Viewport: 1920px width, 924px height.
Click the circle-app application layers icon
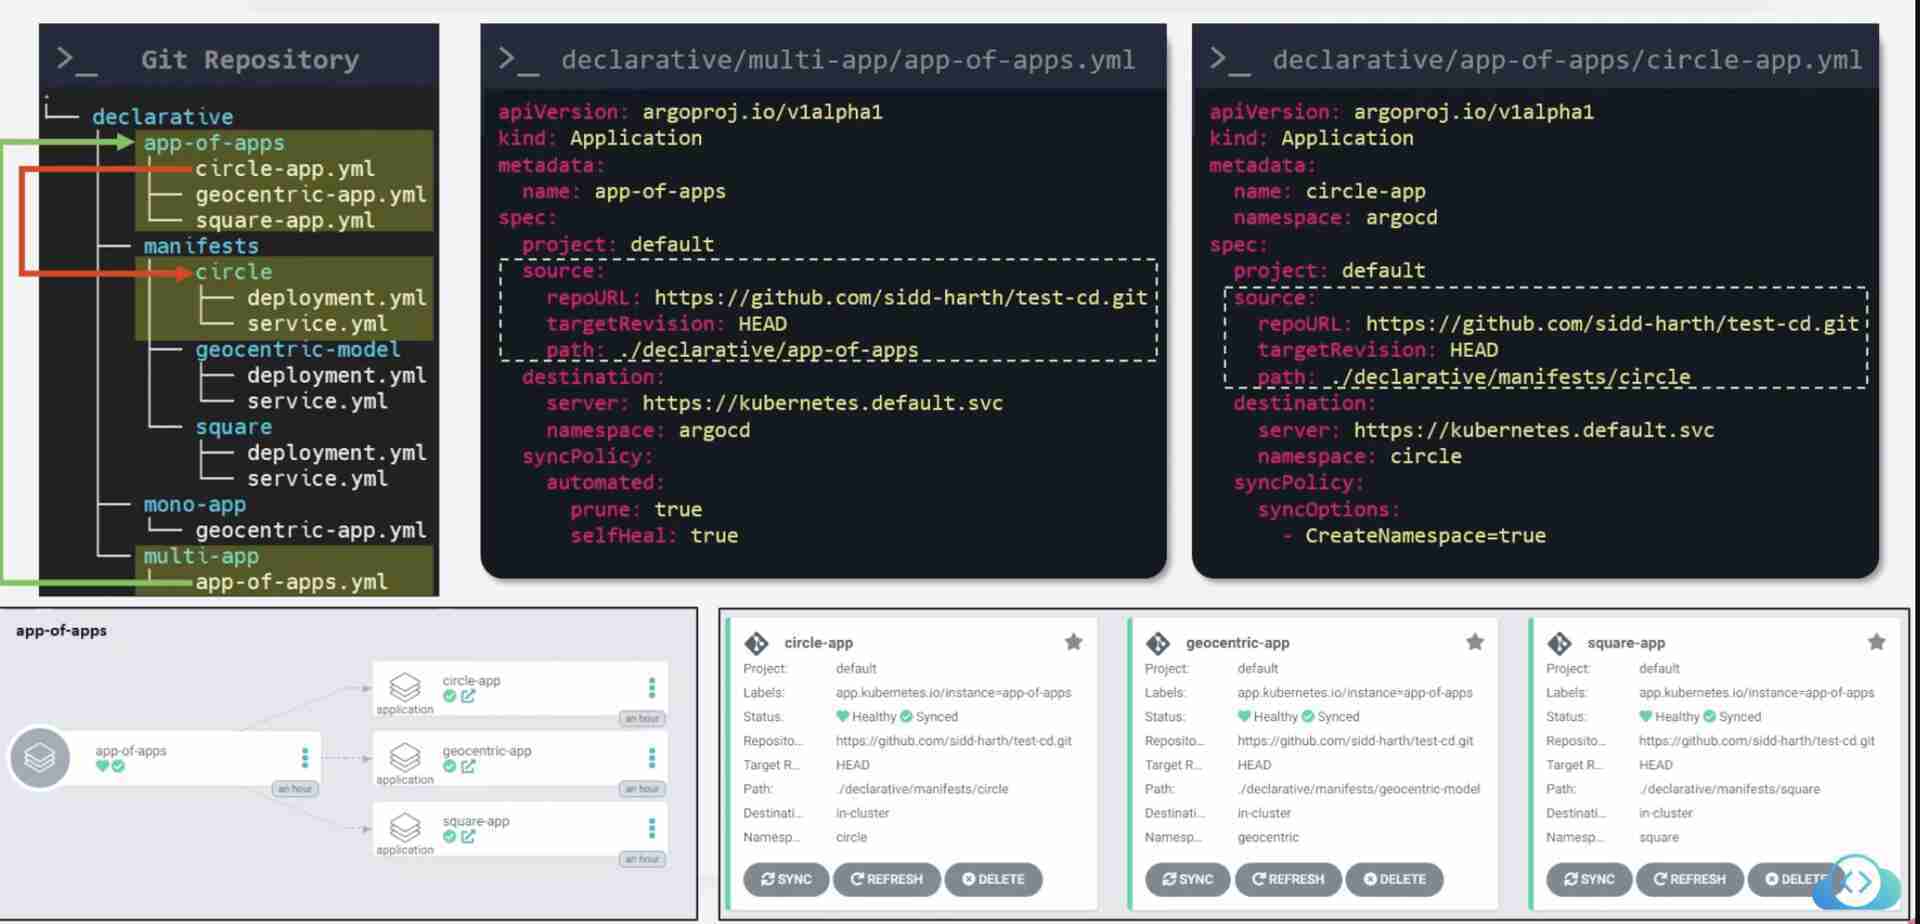404,686
